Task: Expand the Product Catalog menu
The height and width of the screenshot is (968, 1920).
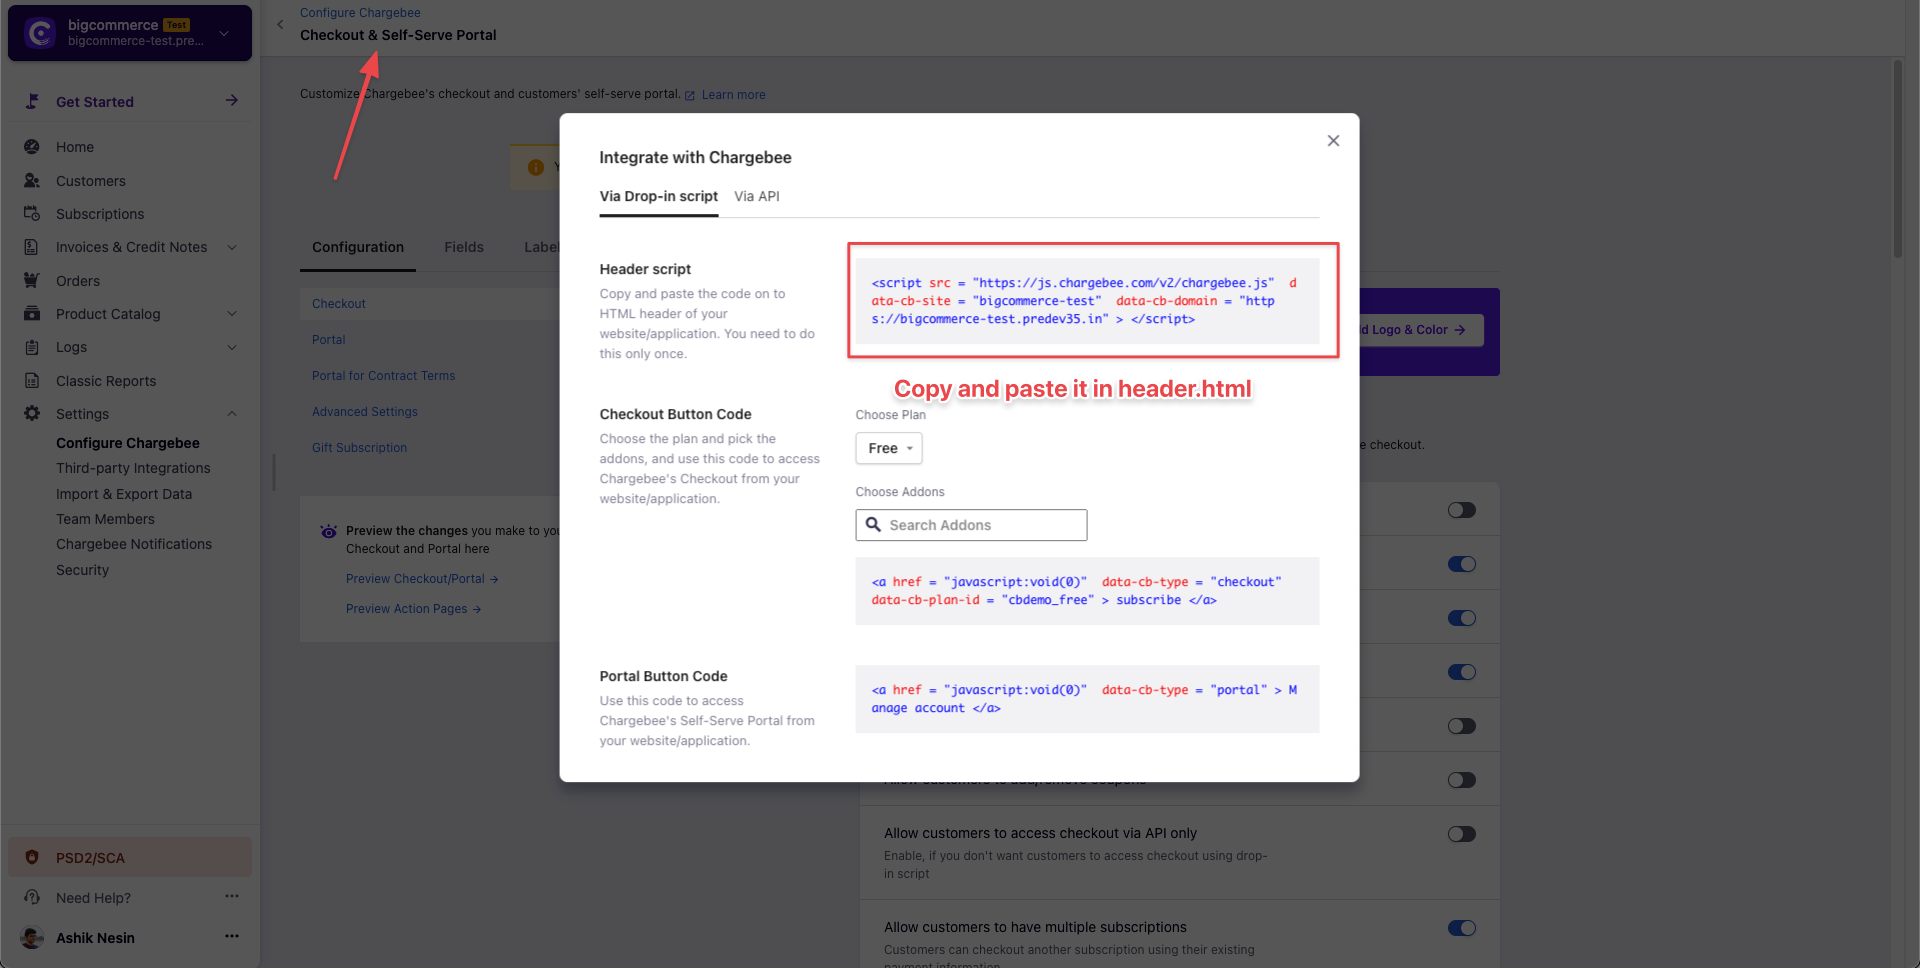Action: 232,314
